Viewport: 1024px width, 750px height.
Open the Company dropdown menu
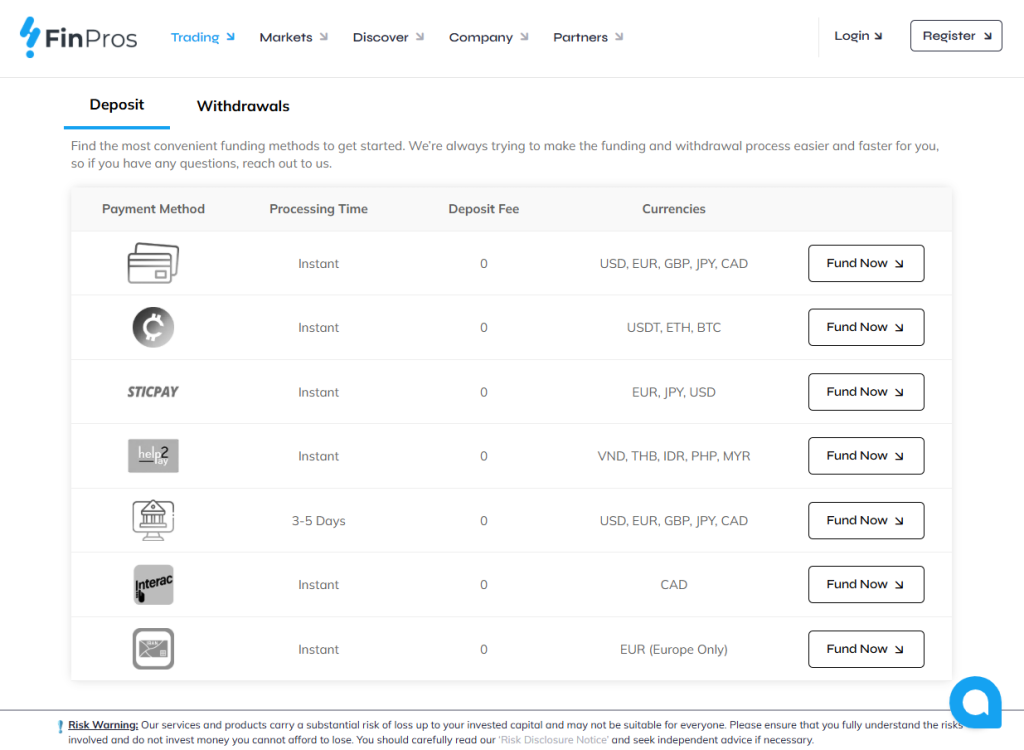pyautogui.click(x=488, y=37)
